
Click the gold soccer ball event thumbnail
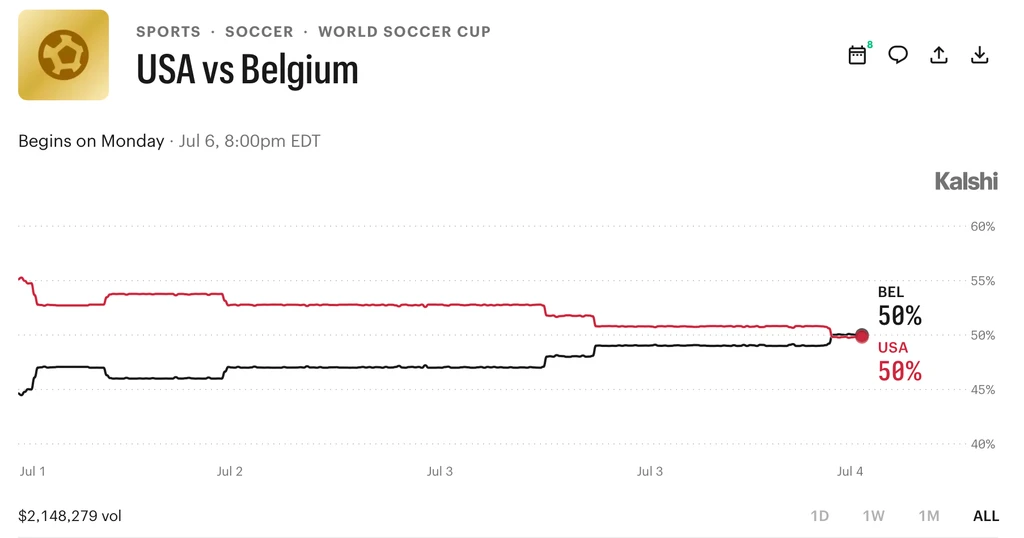point(63,55)
